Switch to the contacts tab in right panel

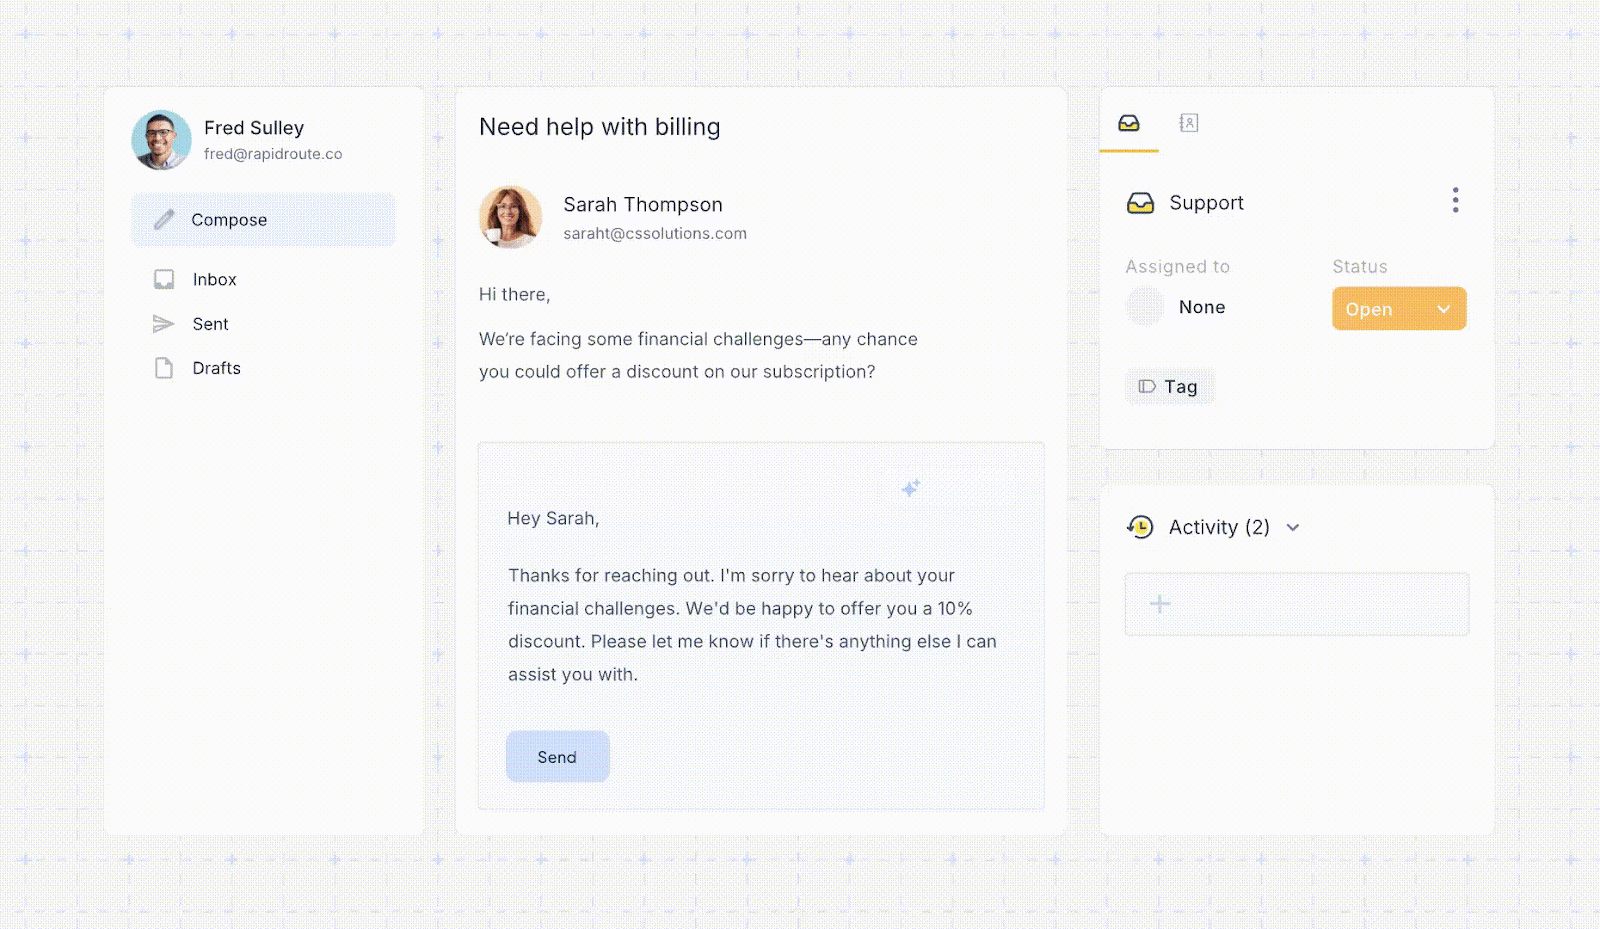(1188, 123)
